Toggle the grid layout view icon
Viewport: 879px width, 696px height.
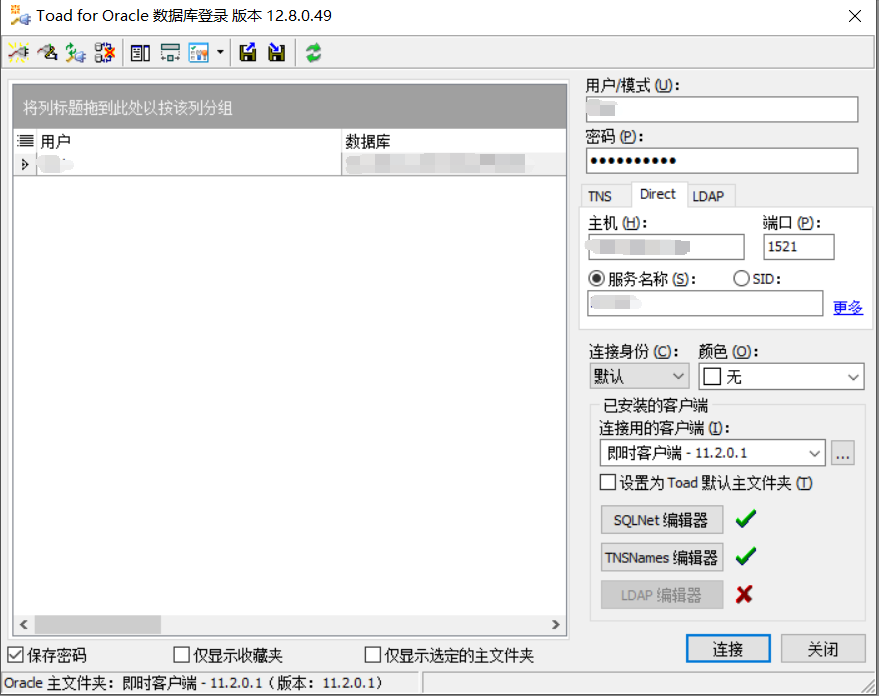point(168,52)
